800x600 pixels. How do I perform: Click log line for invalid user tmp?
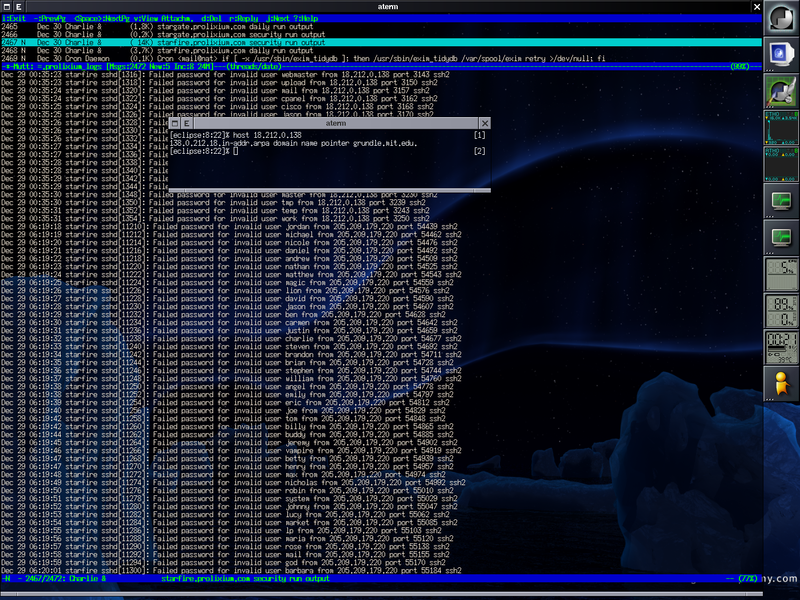(213, 203)
